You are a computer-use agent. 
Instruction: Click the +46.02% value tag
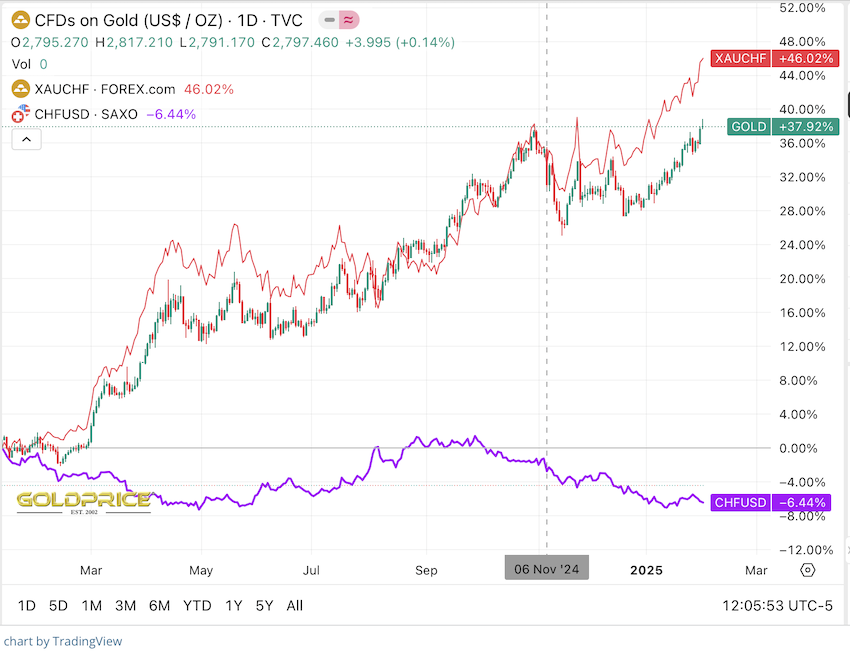[x=806, y=58]
